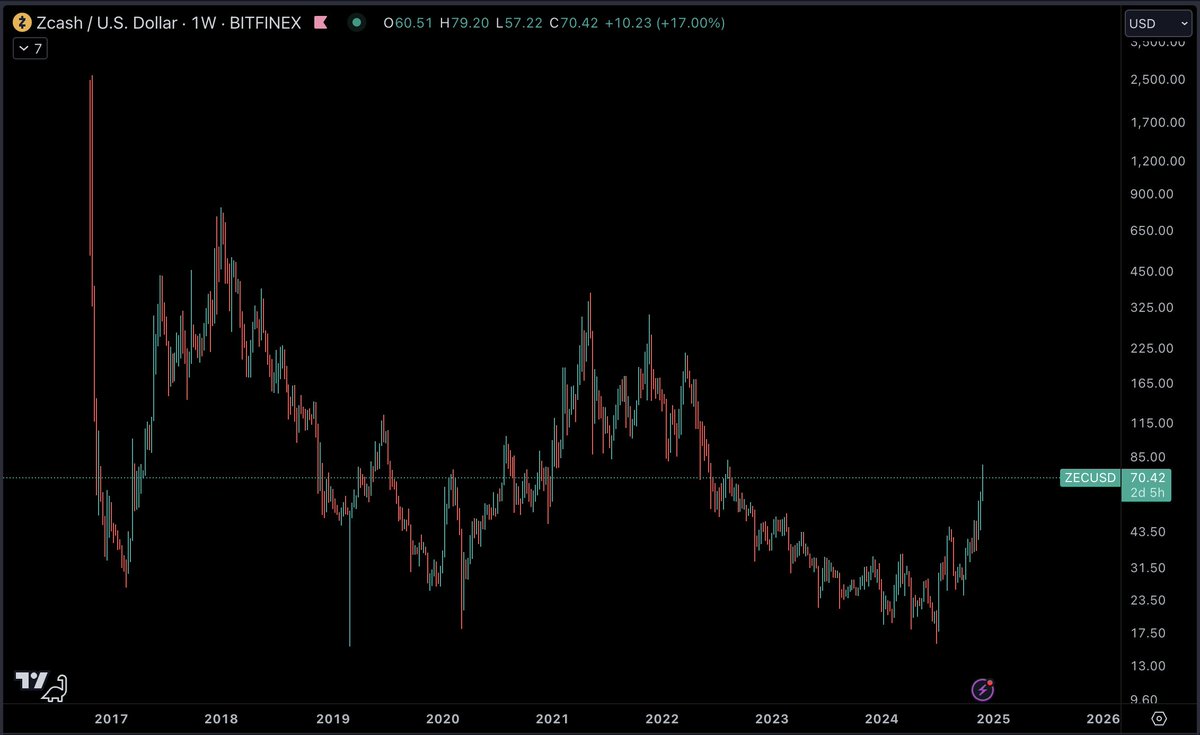Click the 2,500.00 price scale label
1200x735 pixels.
point(1157,79)
